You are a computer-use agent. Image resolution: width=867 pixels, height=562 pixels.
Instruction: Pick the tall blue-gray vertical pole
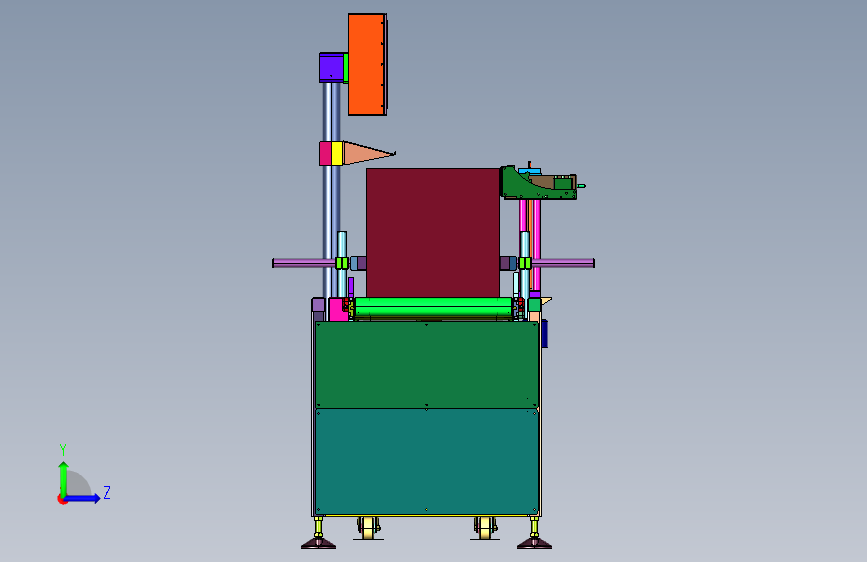coord(332,221)
